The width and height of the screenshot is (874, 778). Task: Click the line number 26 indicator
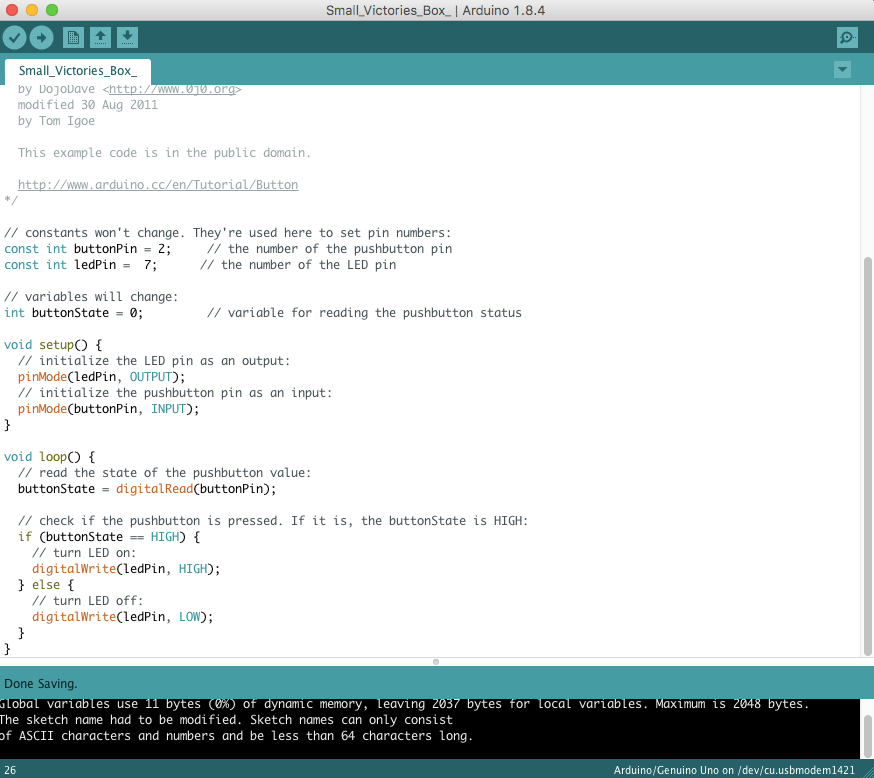[12, 769]
